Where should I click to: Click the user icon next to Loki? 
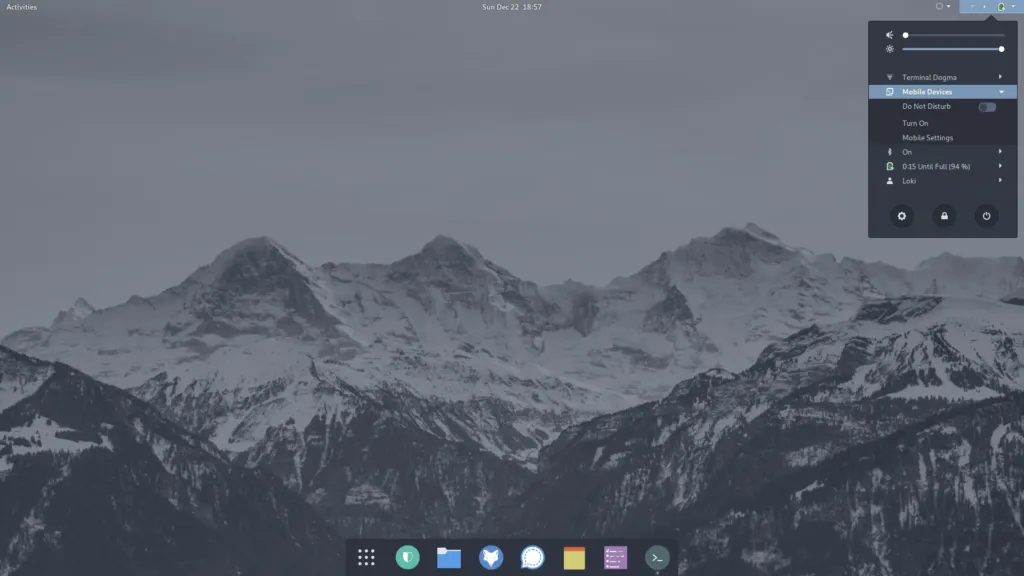click(889, 181)
